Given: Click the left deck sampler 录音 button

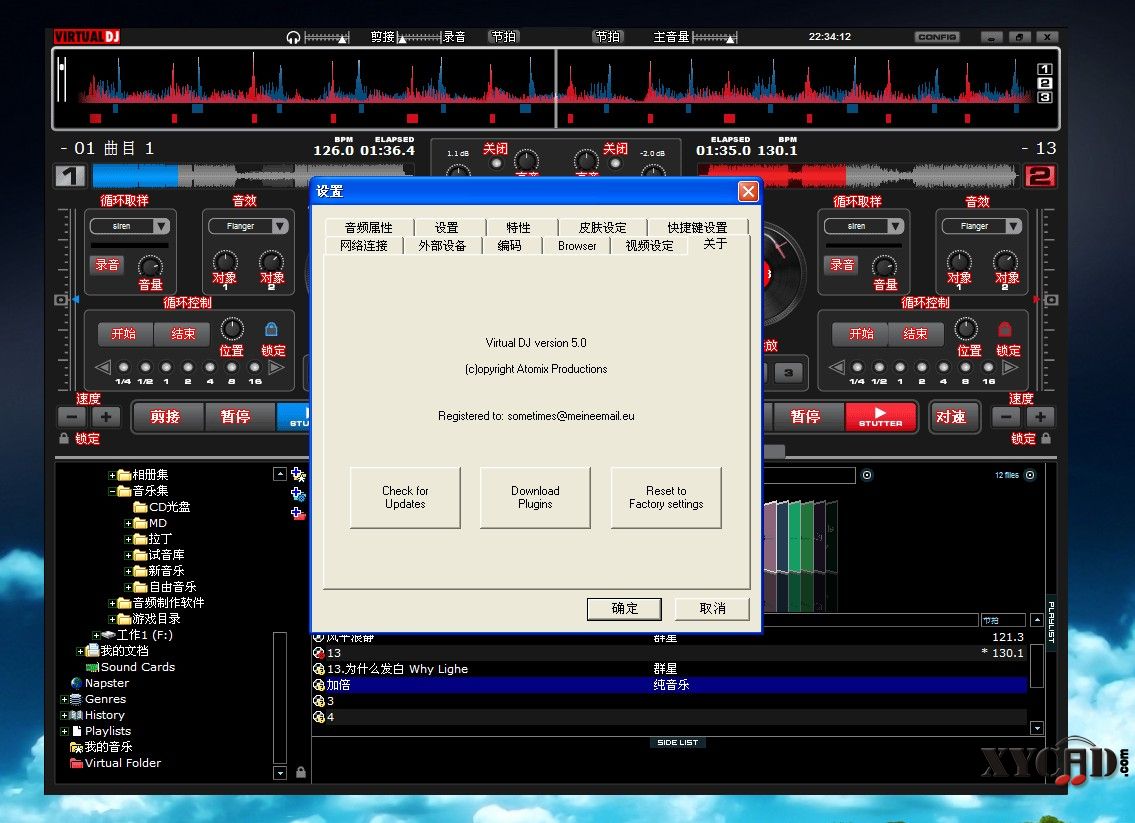Looking at the screenshot, I should coord(107,265).
